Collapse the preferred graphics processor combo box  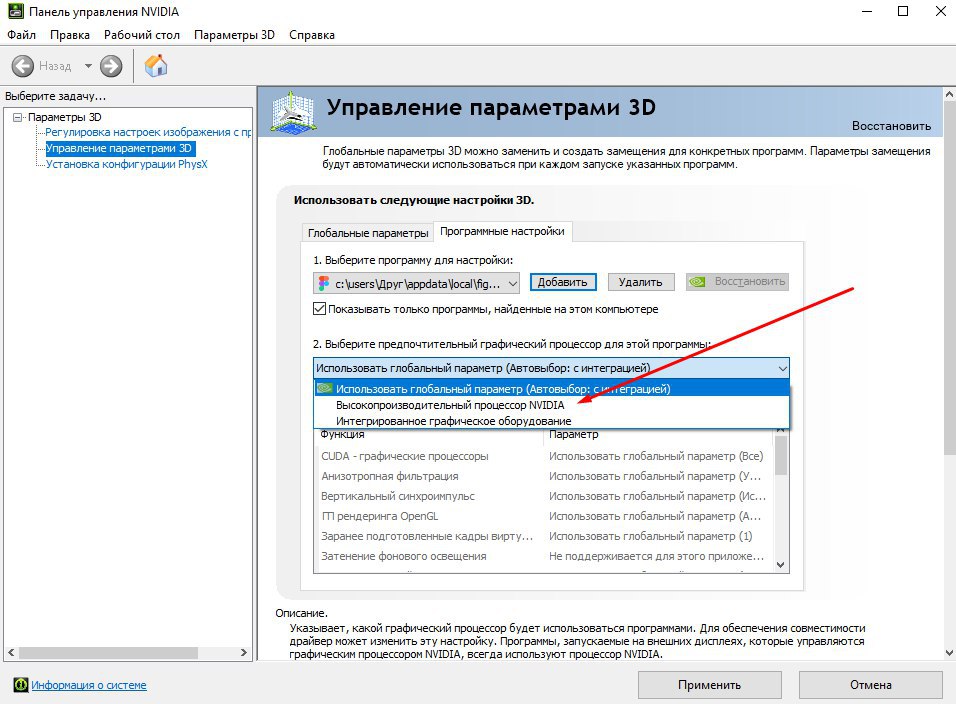pos(552,368)
